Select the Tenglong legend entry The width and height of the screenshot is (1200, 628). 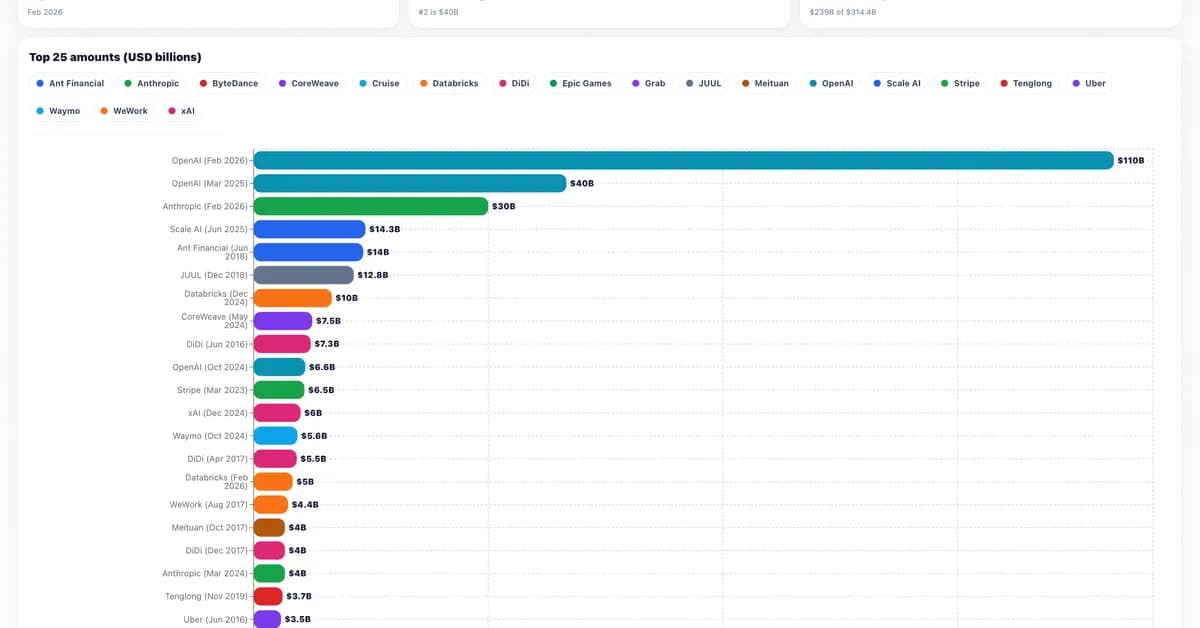point(1026,83)
